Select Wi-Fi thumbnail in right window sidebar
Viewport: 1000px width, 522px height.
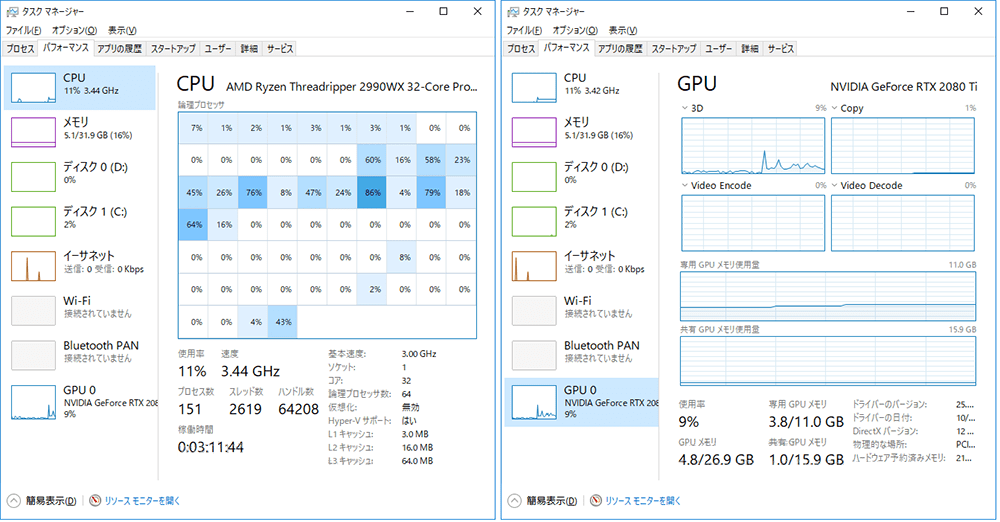[x=534, y=311]
